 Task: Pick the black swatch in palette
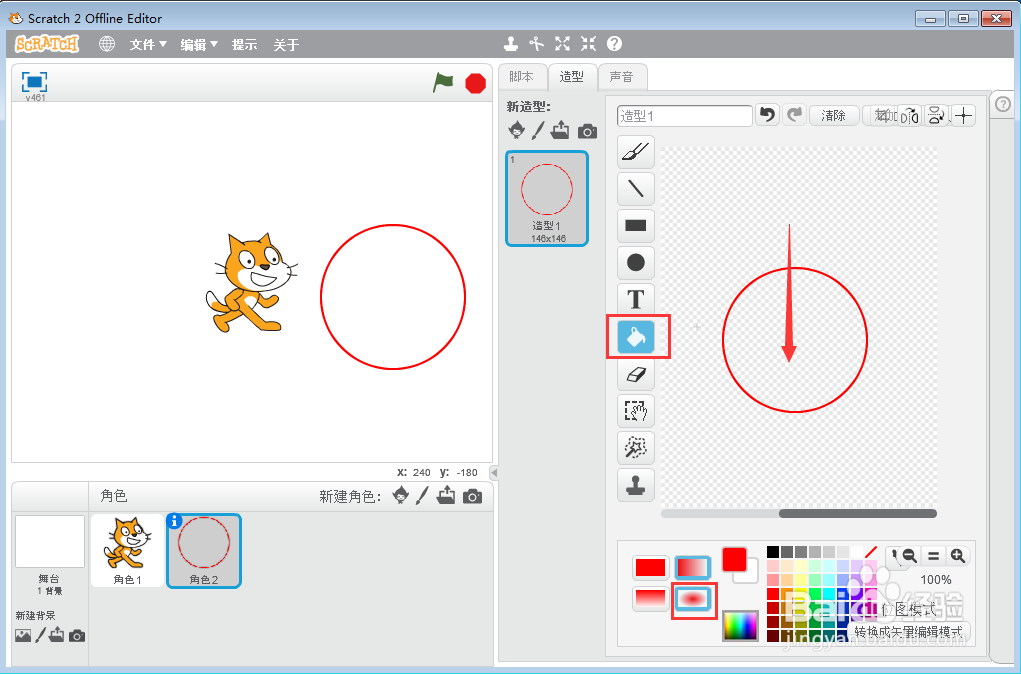pos(773,552)
